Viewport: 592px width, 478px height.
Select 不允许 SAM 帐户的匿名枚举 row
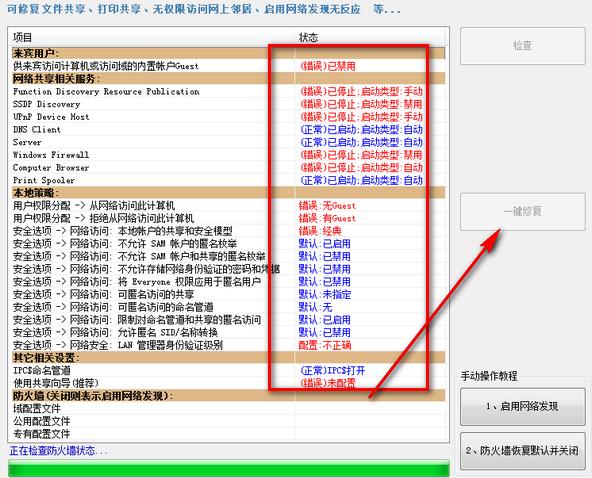[228, 244]
